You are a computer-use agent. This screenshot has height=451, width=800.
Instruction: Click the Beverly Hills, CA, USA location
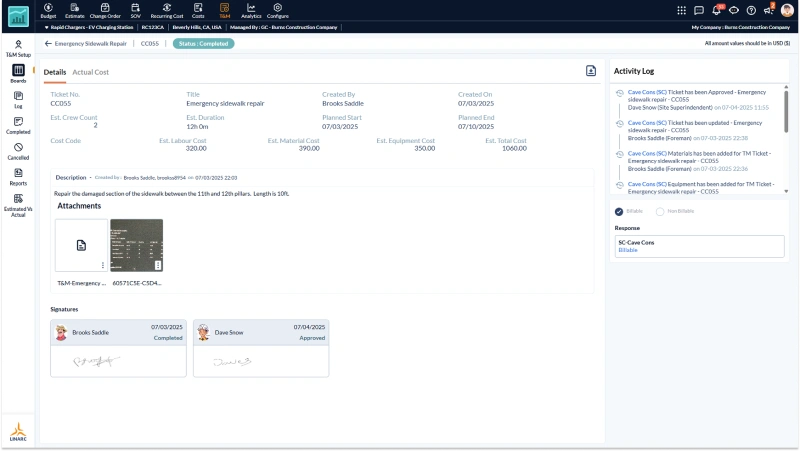(197, 27)
